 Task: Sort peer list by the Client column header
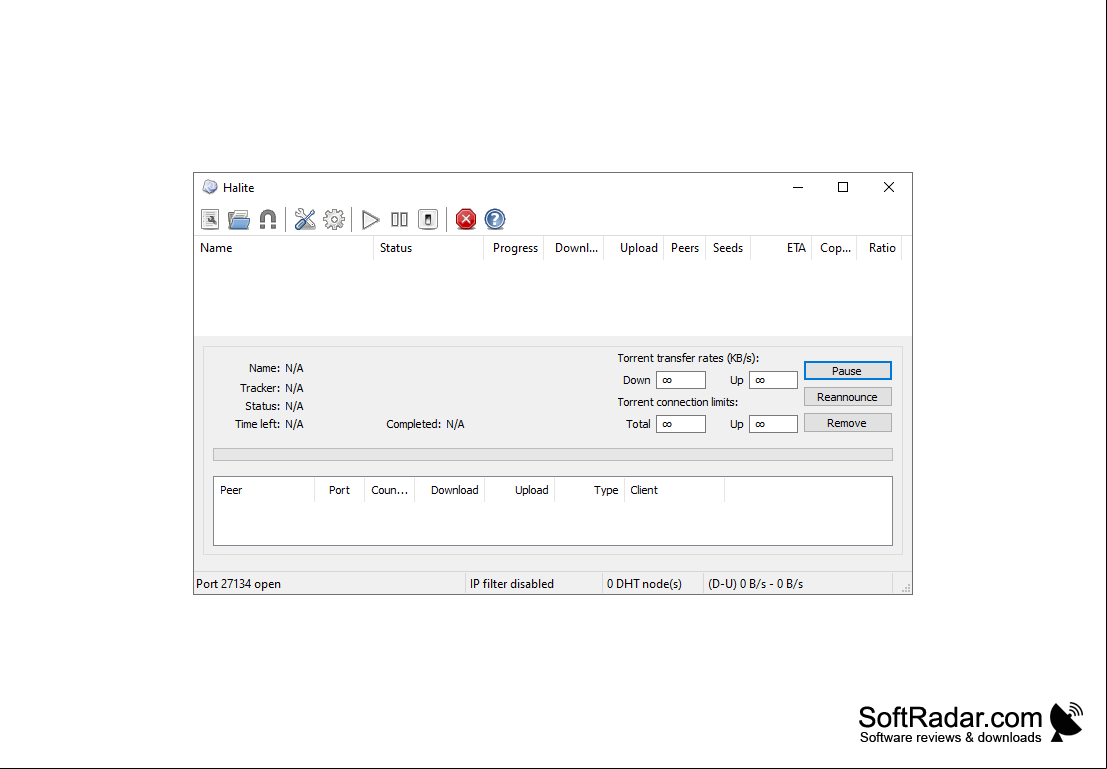tap(674, 490)
